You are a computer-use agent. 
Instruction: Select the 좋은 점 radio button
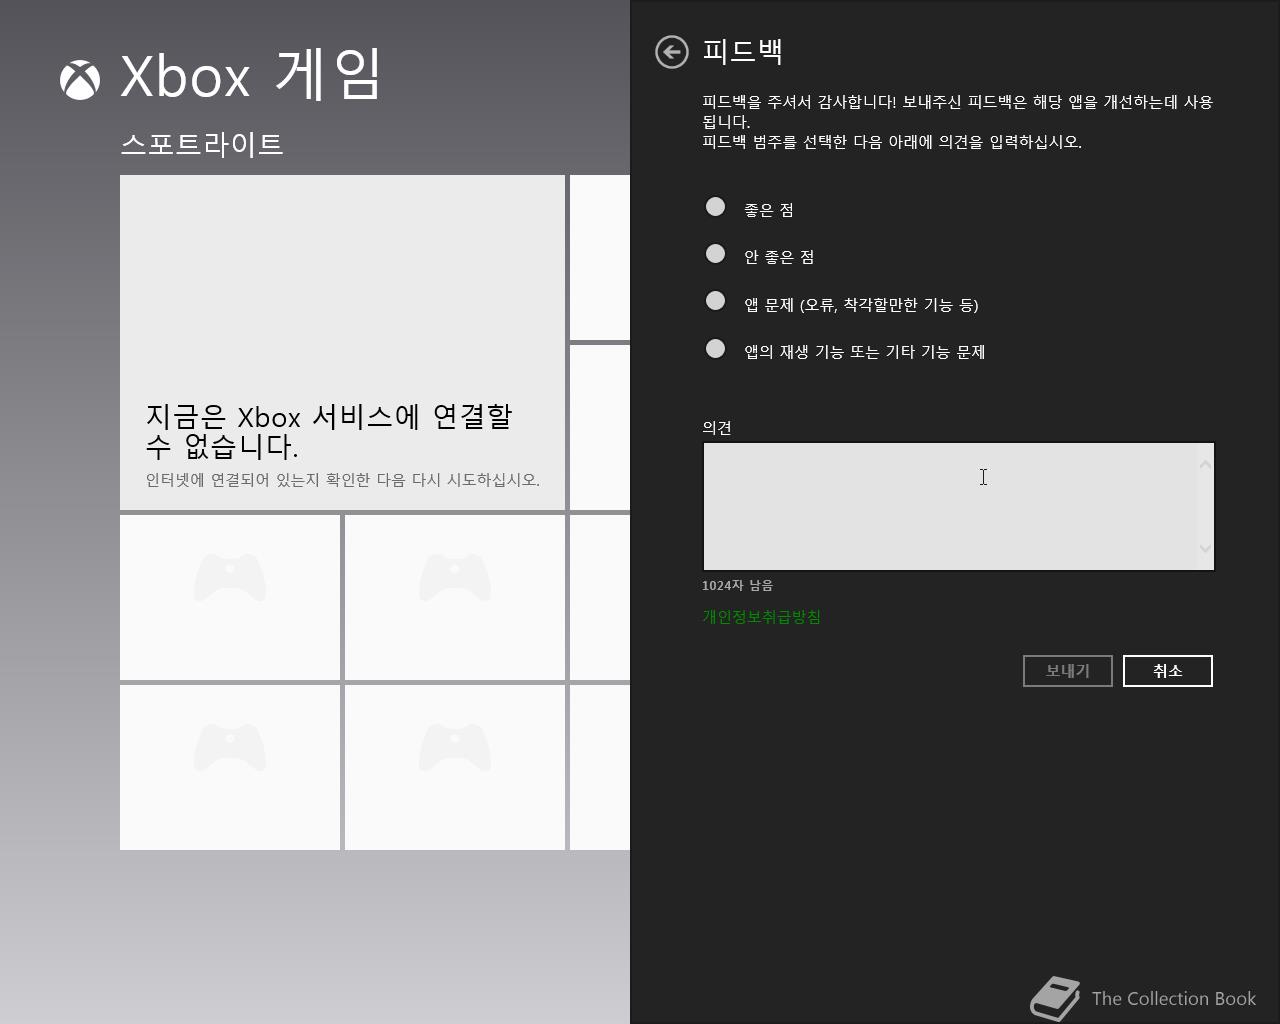tap(715, 207)
